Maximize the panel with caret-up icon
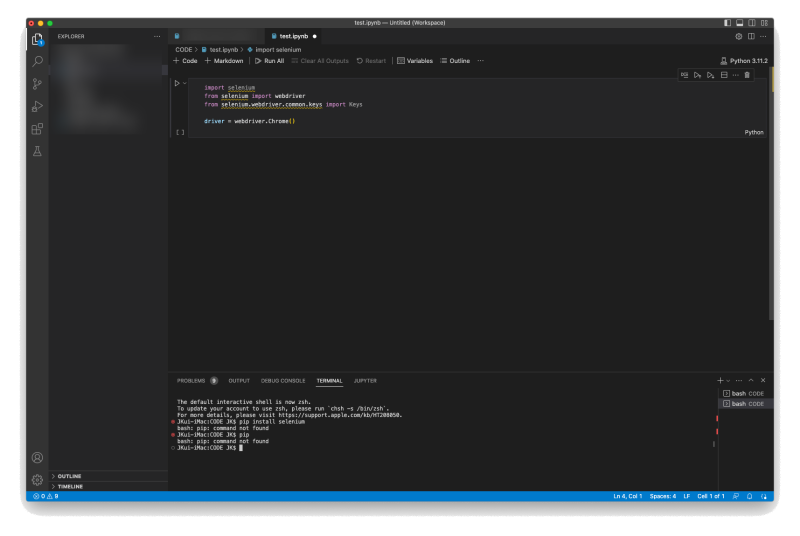Image resolution: width=800 pixels, height=536 pixels. [x=751, y=380]
